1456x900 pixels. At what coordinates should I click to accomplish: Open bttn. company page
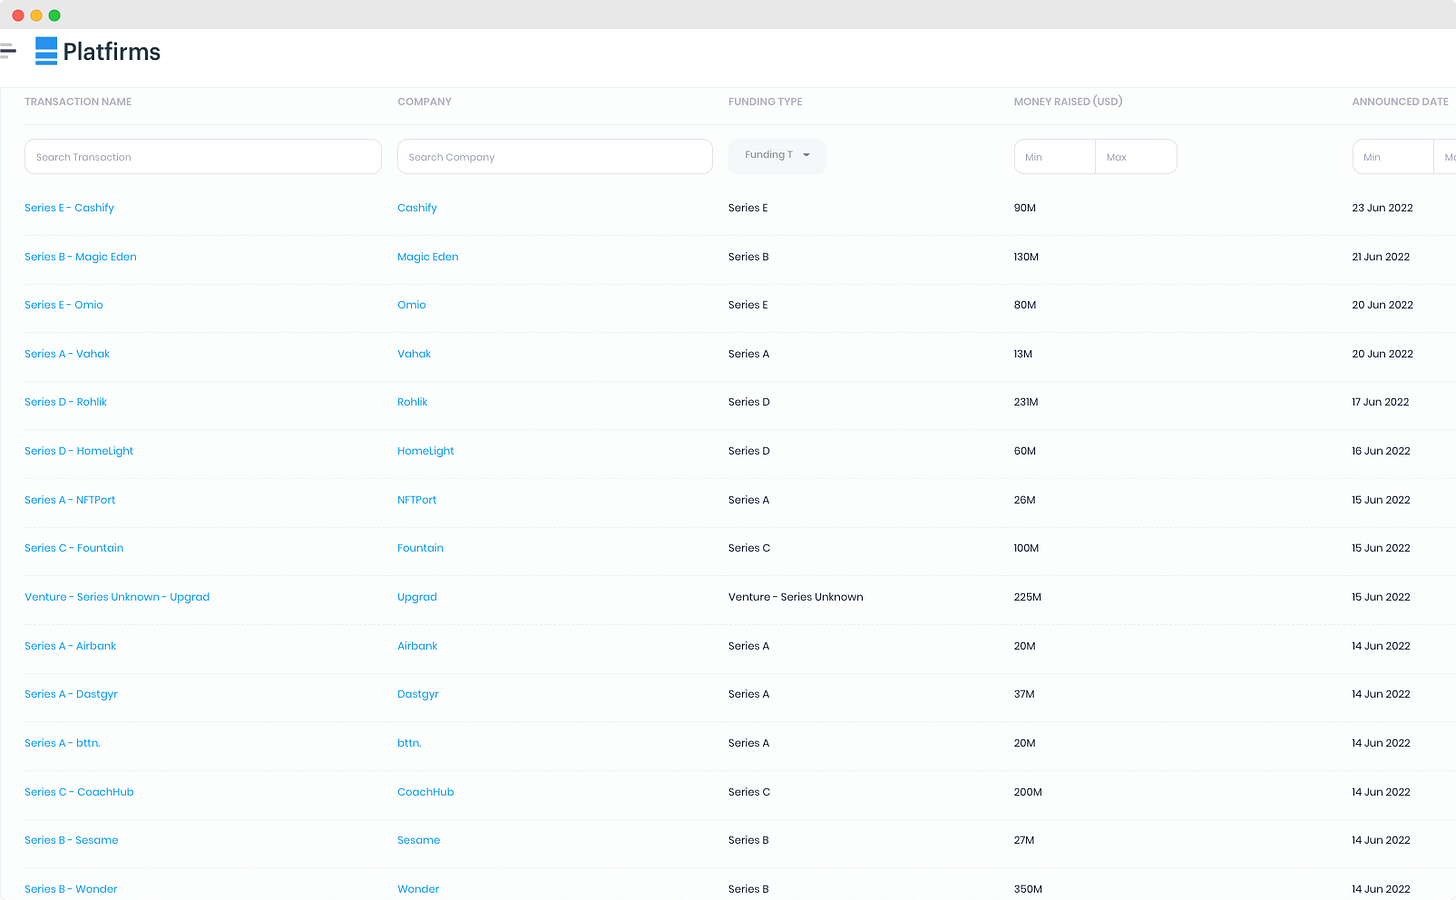409,743
